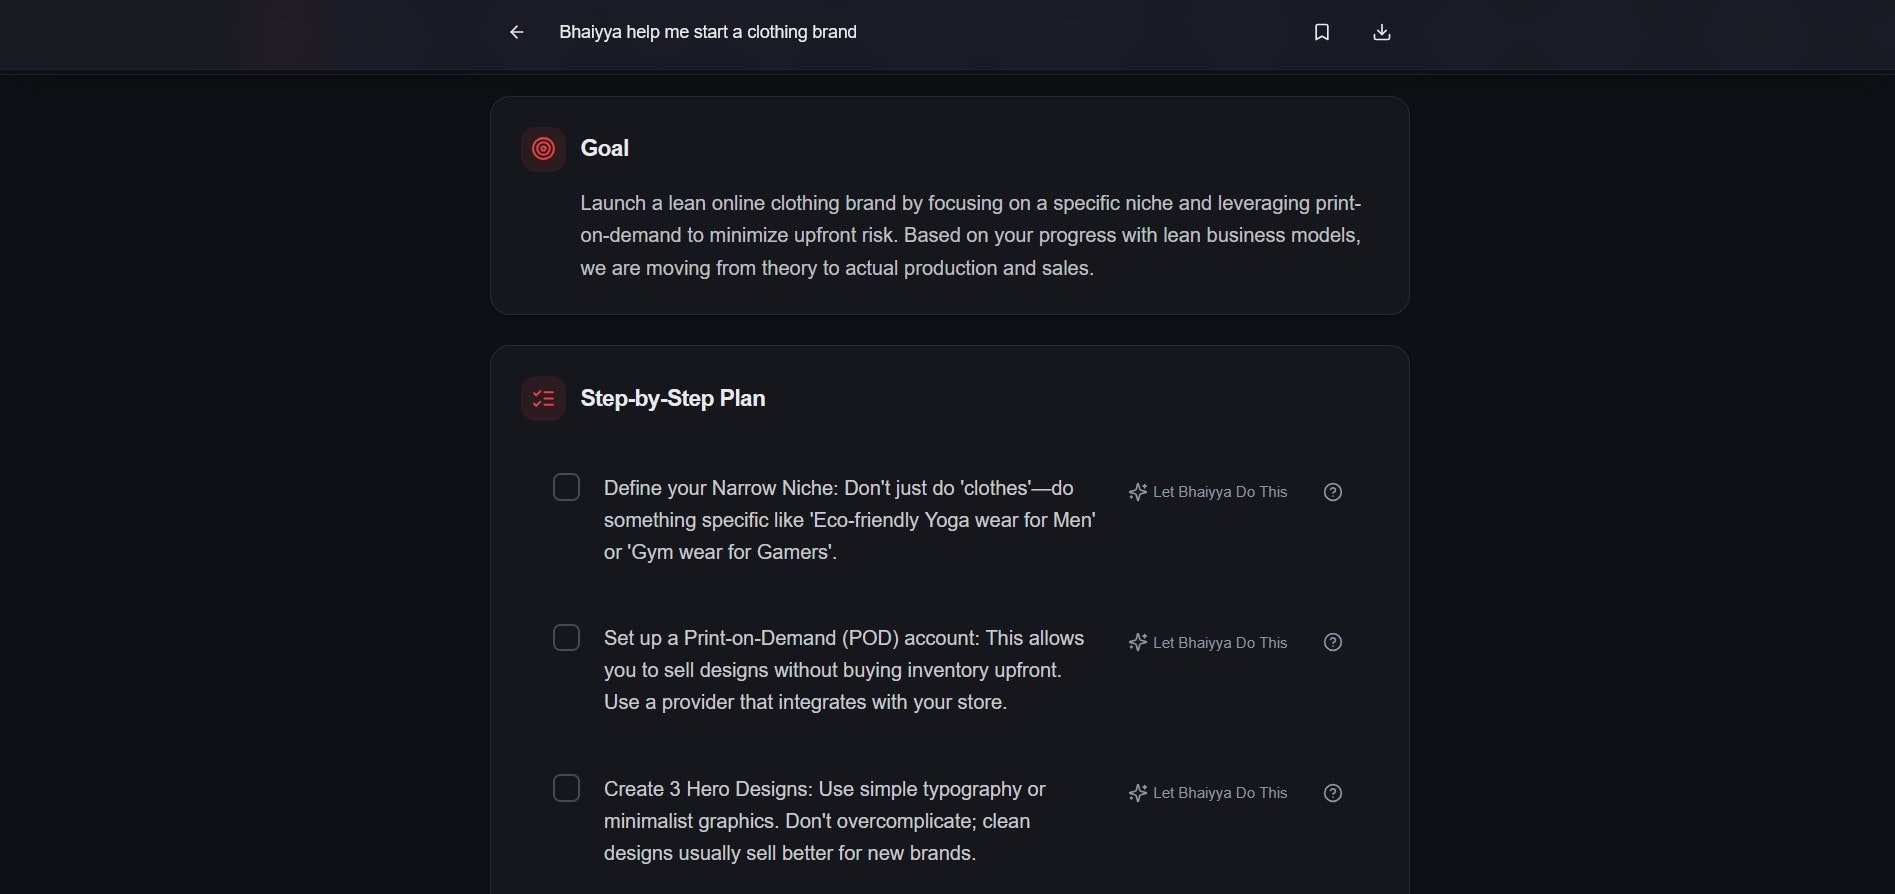This screenshot has height=894, width=1895.
Task: Download the plan using download icon
Action: pyautogui.click(x=1381, y=32)
